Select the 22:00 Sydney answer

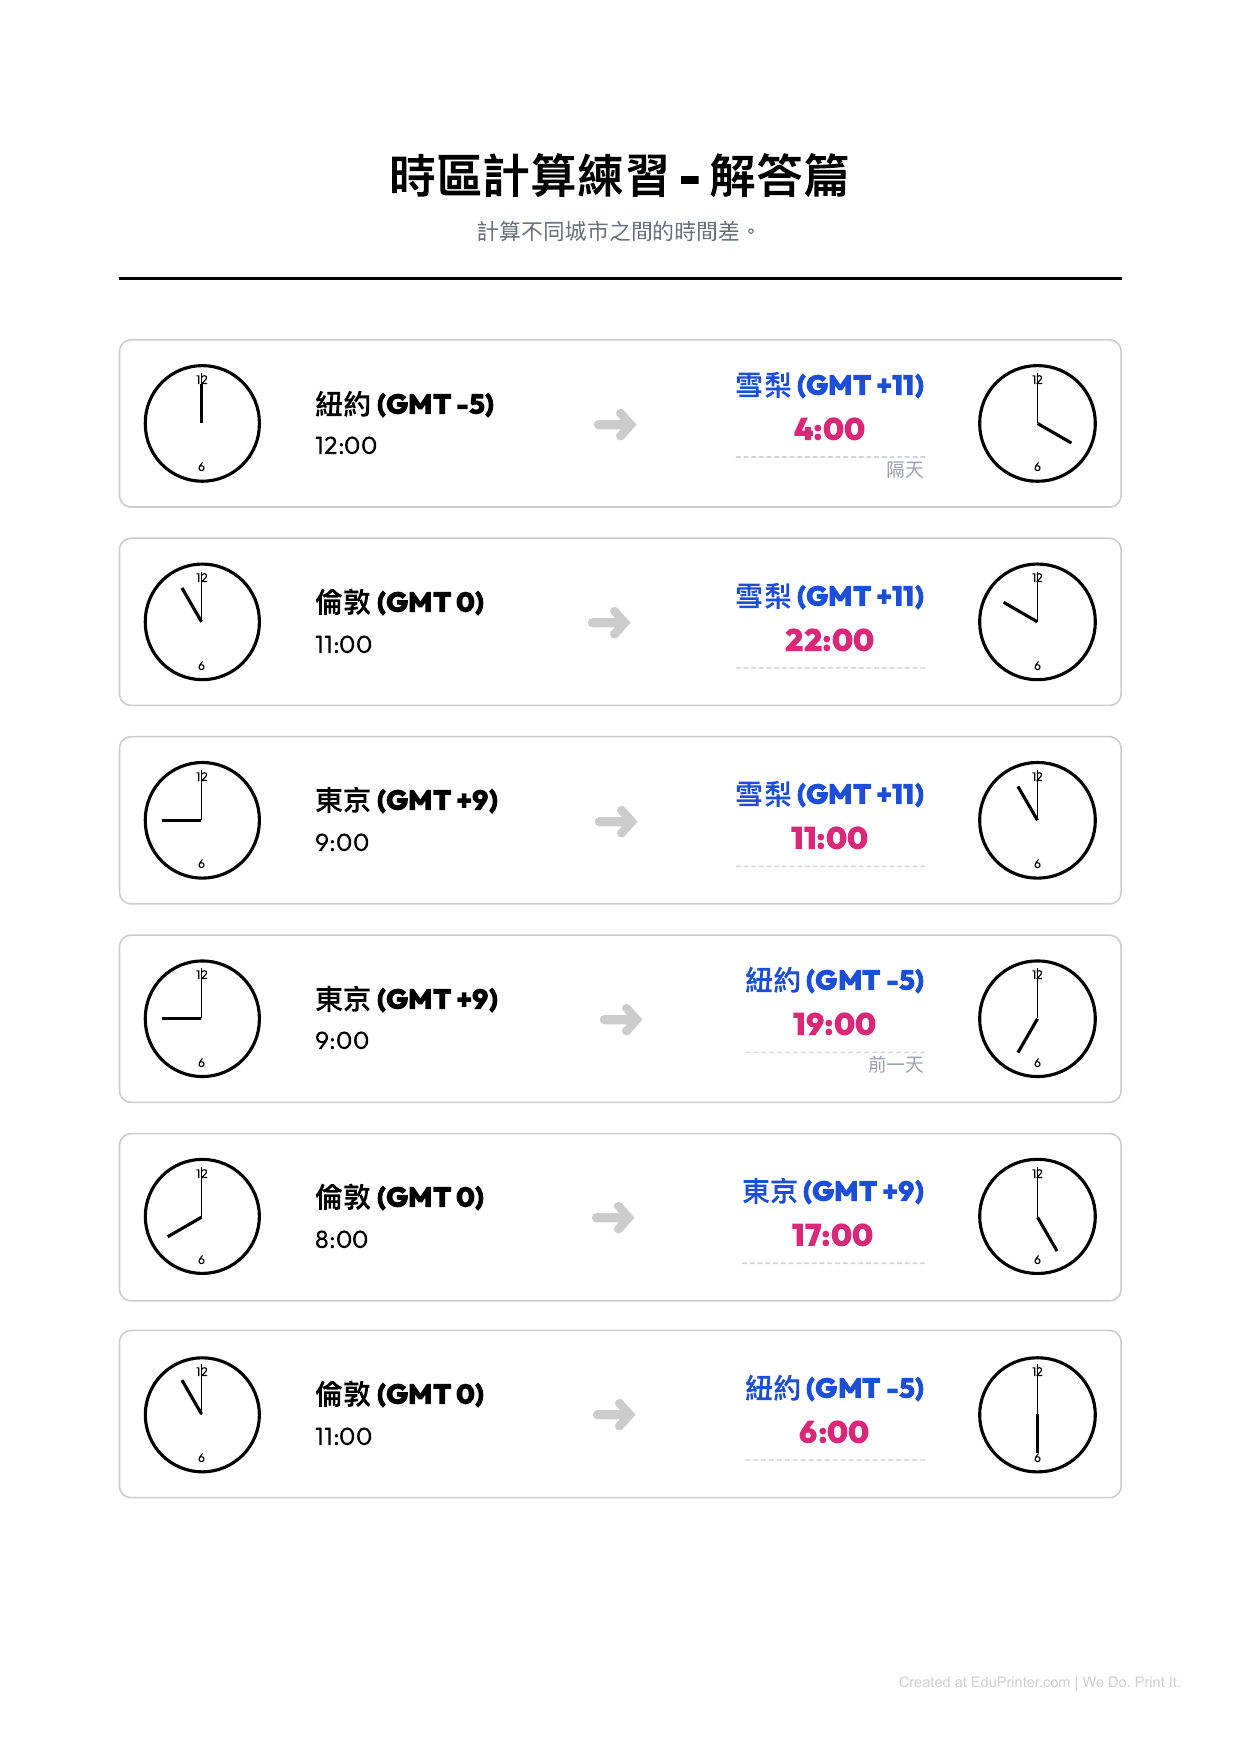tap(829, 640)
